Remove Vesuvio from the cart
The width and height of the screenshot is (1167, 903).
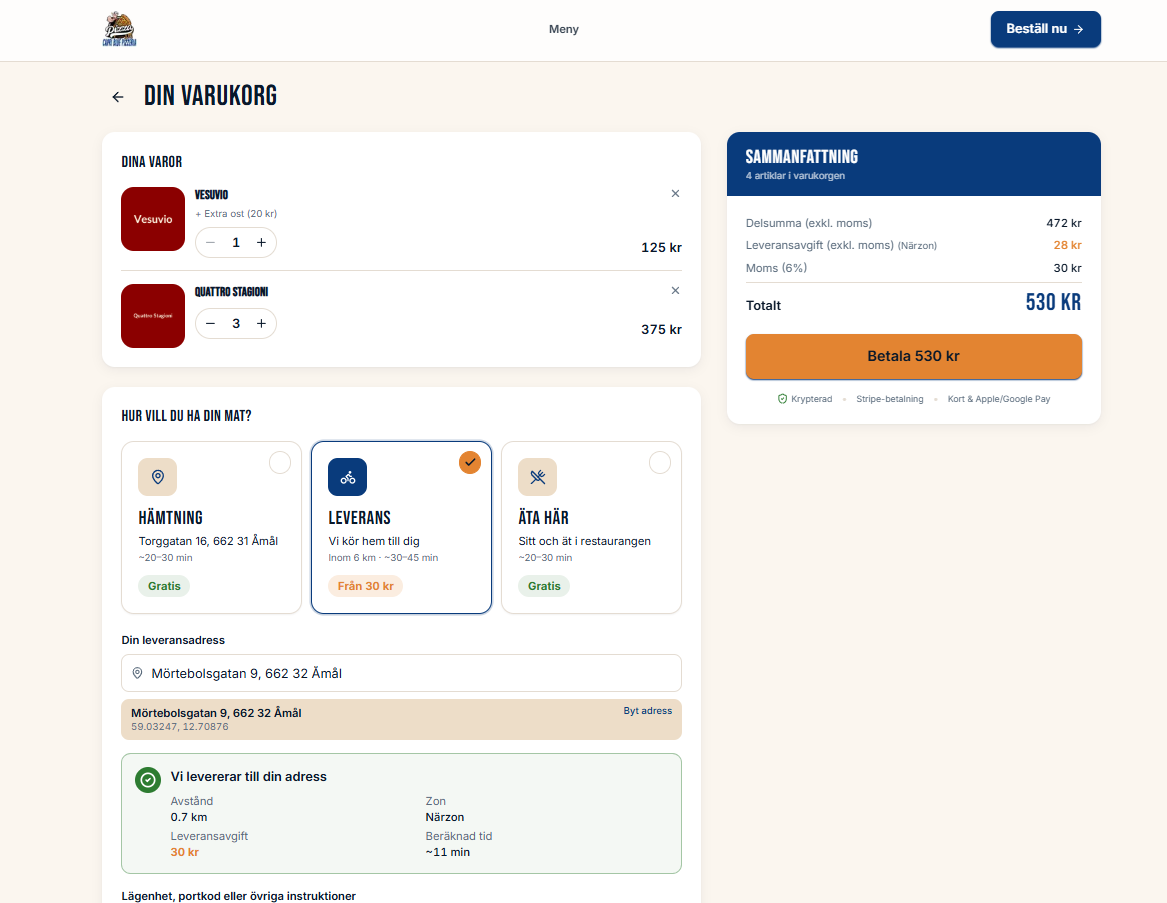[675, 194]
